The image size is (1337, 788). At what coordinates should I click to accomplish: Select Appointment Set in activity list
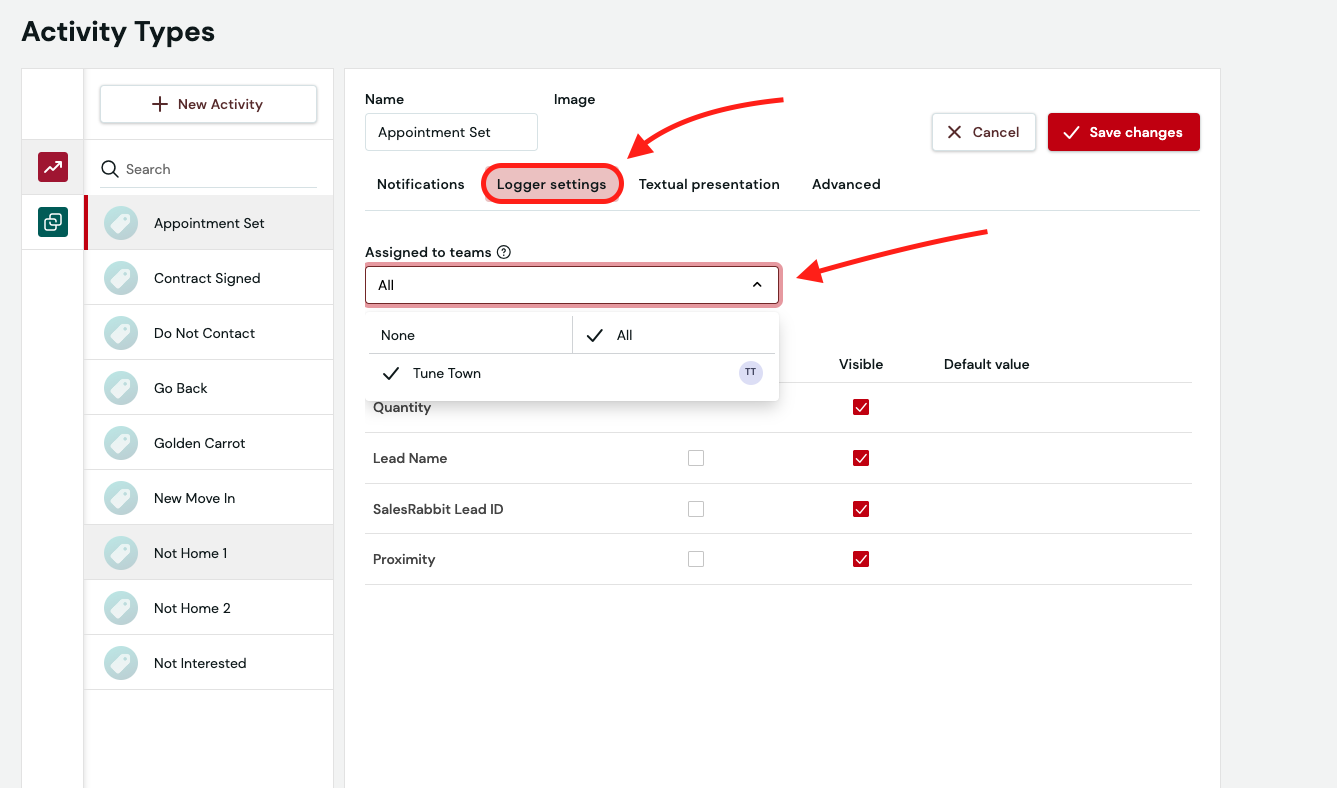pyautogui.click(x=209, y=223)
